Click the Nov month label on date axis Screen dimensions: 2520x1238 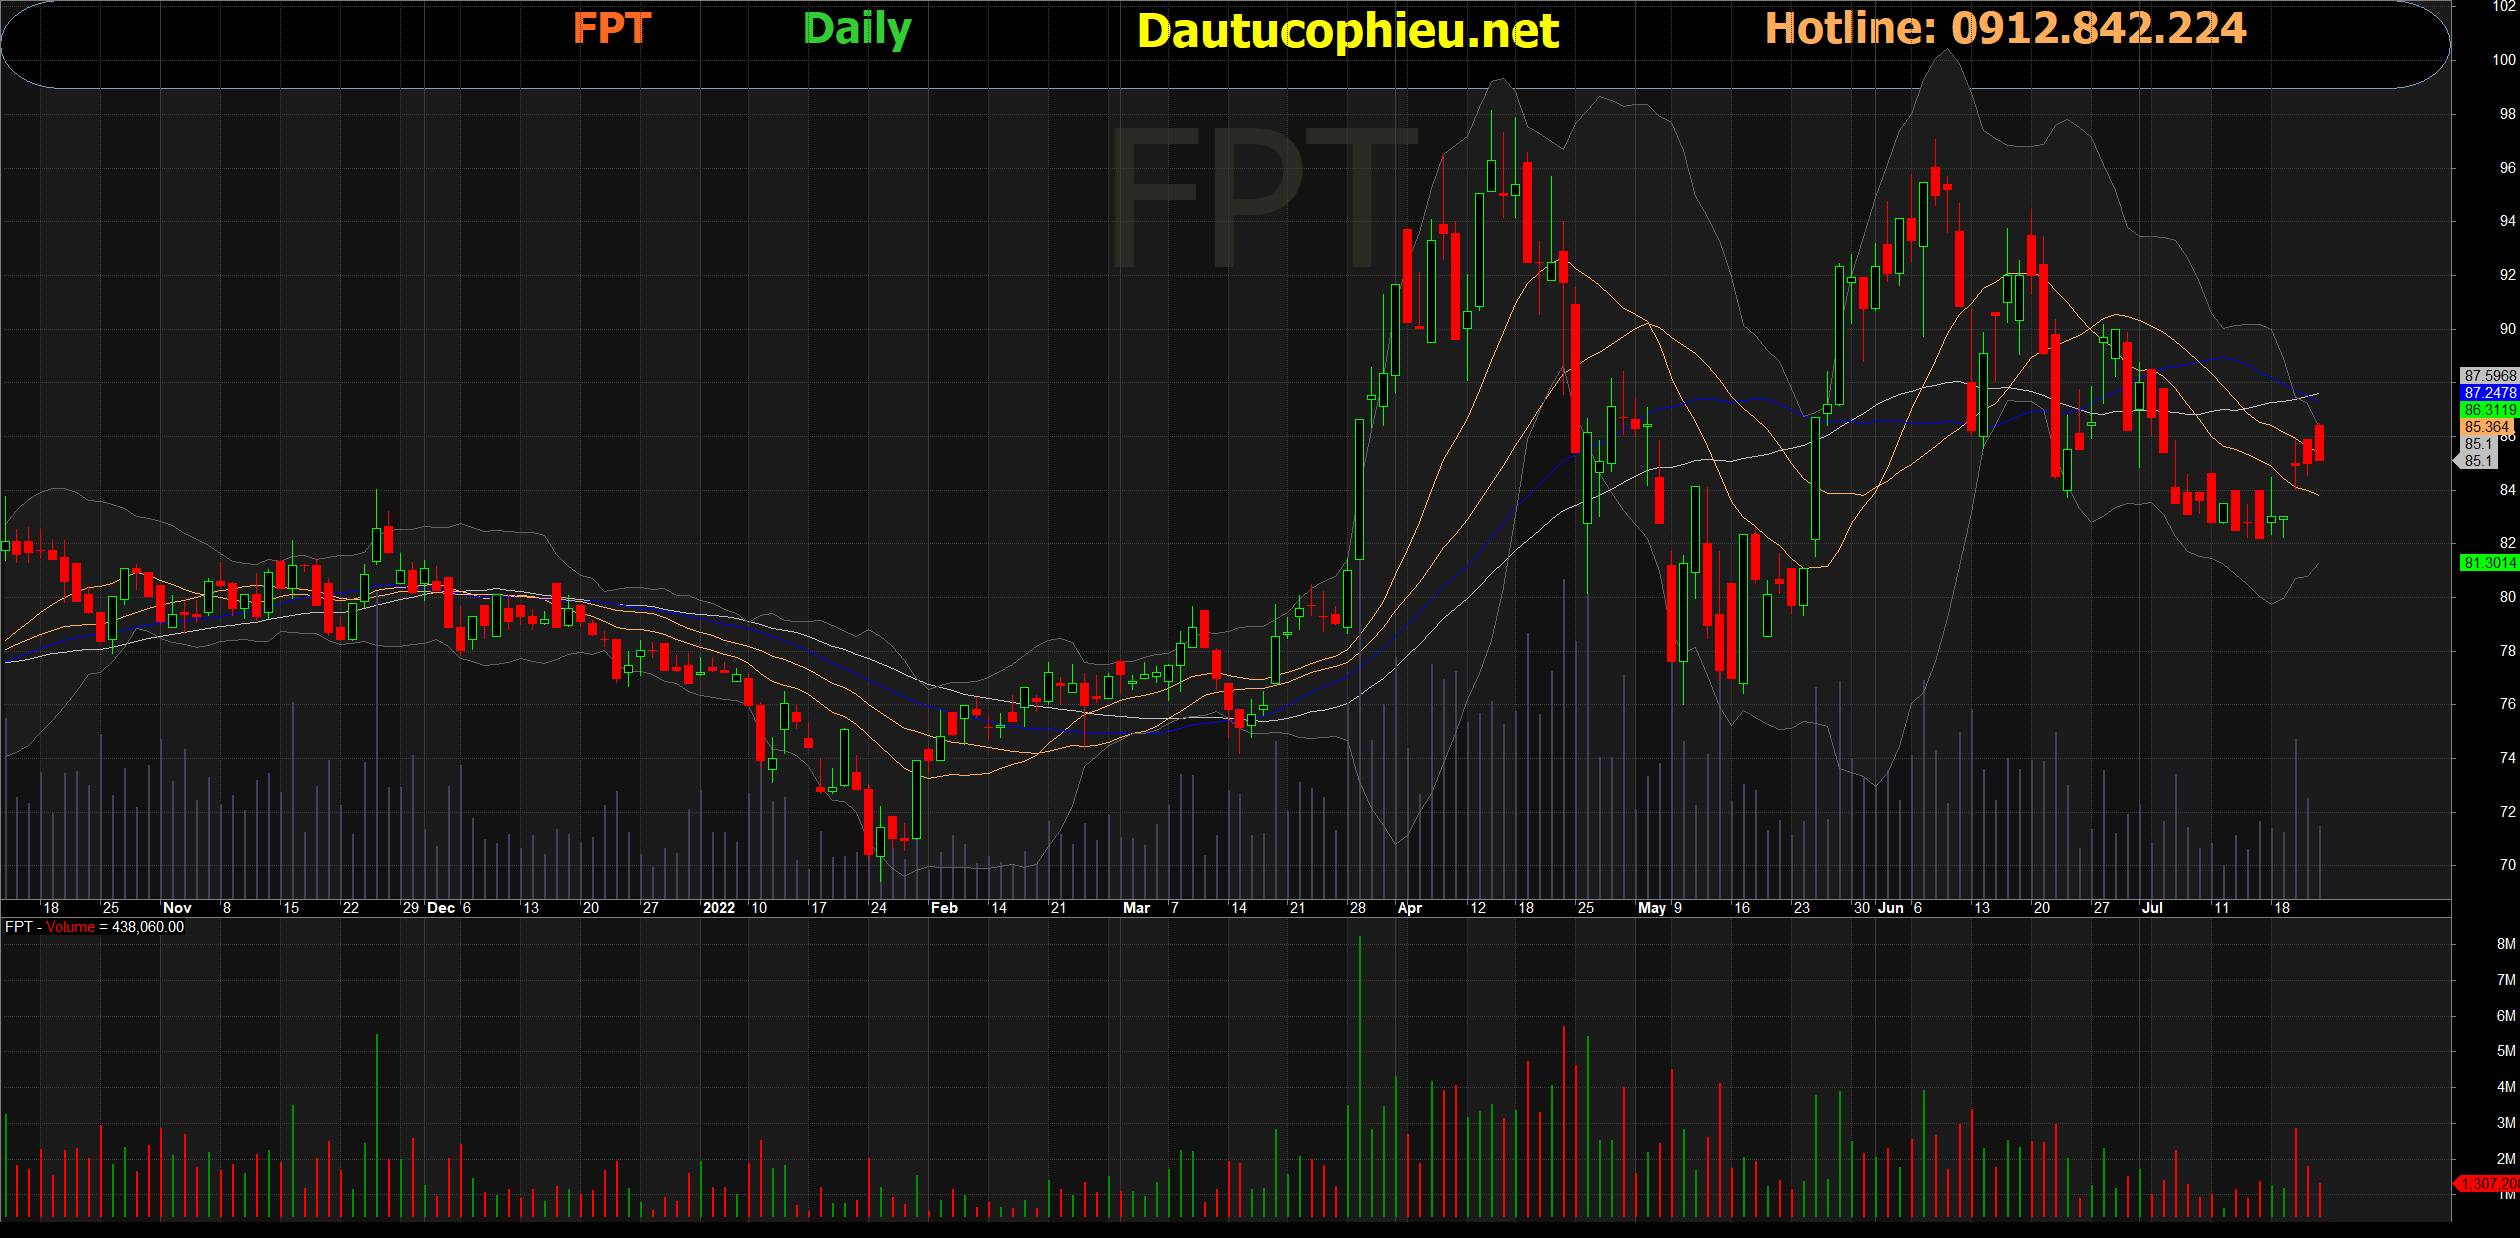[176, 908]
